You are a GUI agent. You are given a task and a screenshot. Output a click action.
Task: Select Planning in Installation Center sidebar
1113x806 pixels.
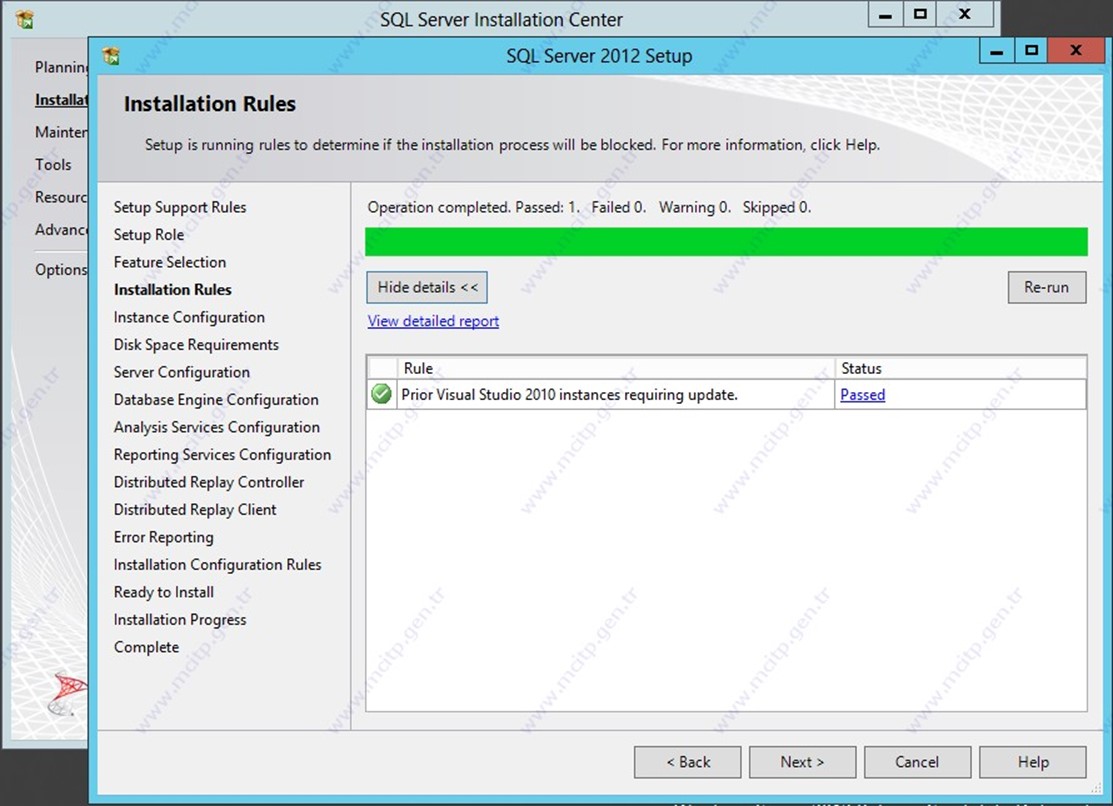click(62, 67)
